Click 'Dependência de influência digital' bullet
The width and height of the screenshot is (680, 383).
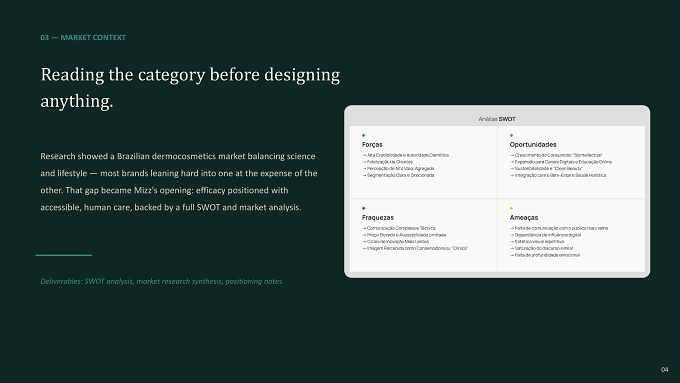[546, 235]
